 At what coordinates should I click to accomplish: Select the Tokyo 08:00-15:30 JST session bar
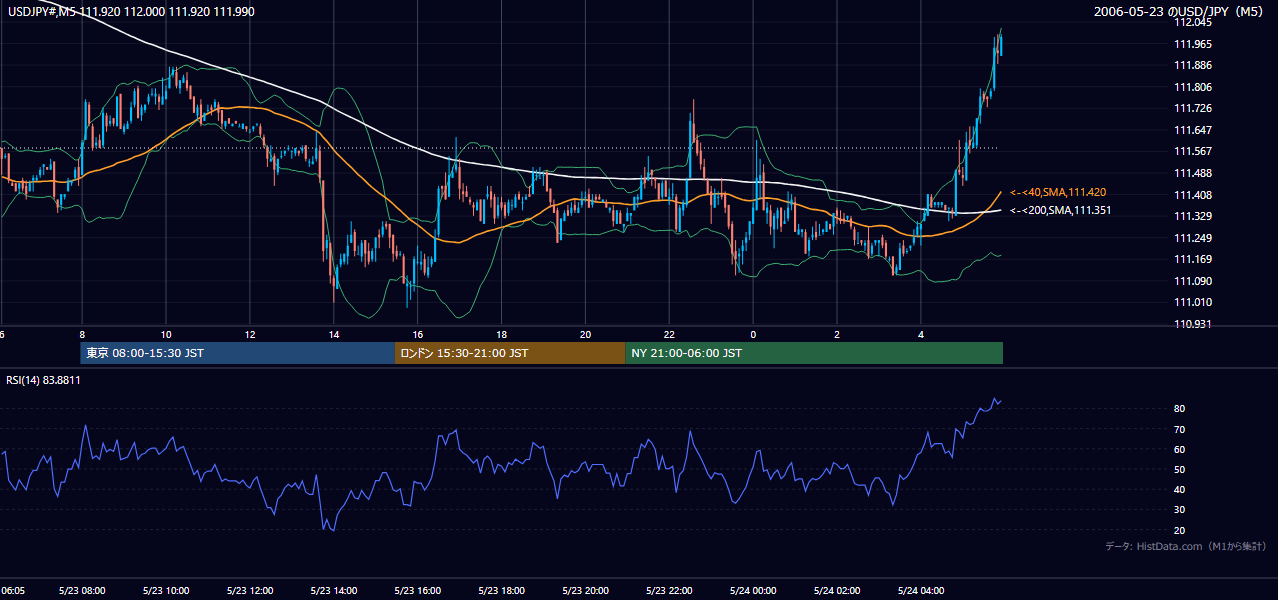[238, 353]
